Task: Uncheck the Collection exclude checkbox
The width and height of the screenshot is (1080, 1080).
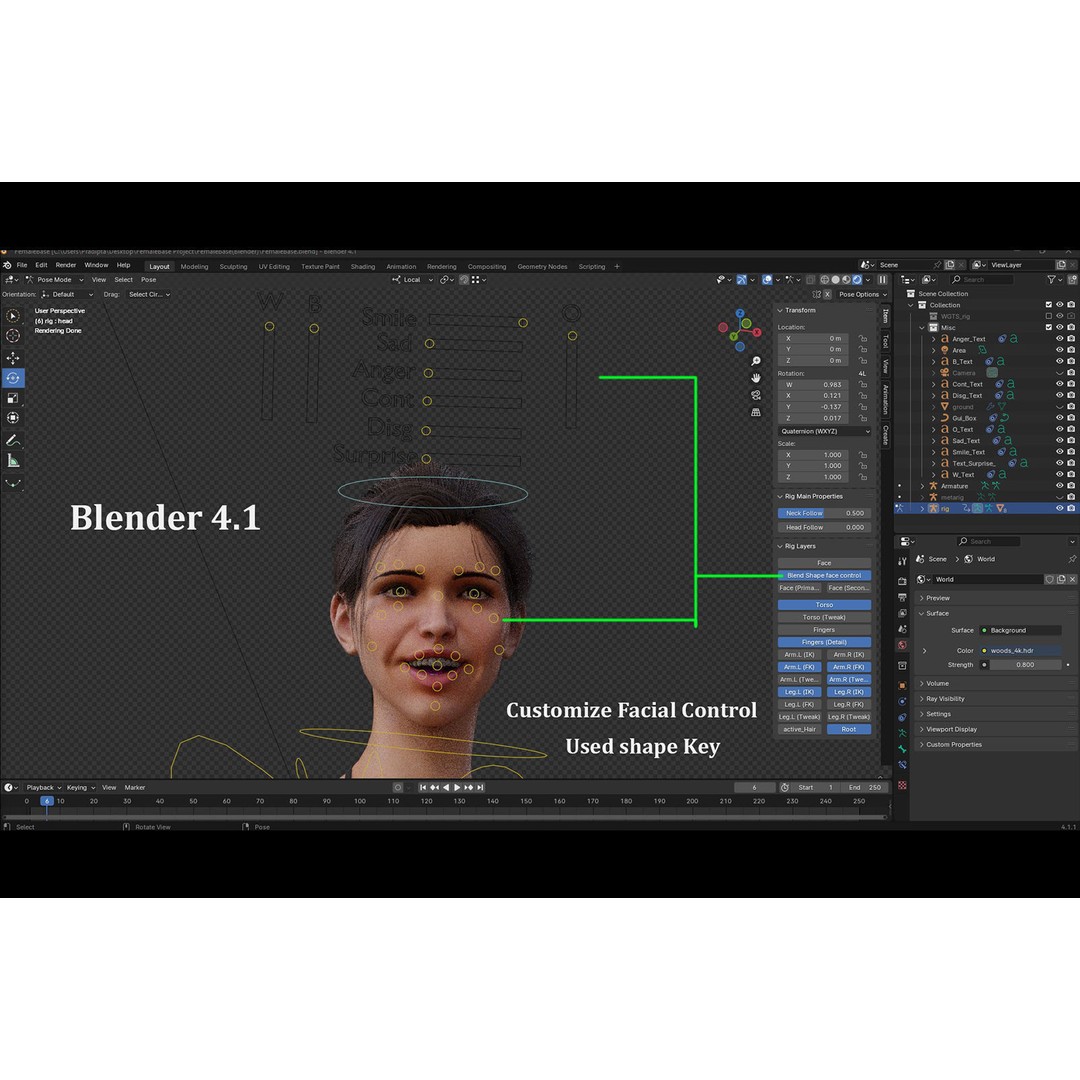Action: pyautogui.click(x=1049, y=304)
